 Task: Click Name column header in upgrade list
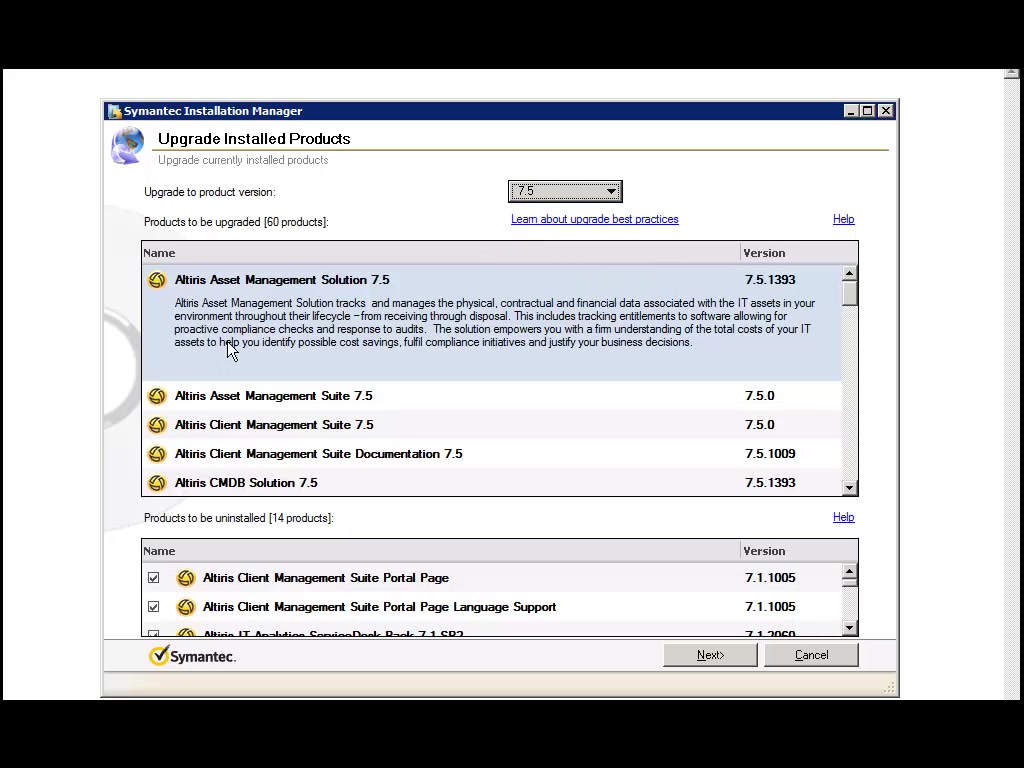click(x=441, y=253)
